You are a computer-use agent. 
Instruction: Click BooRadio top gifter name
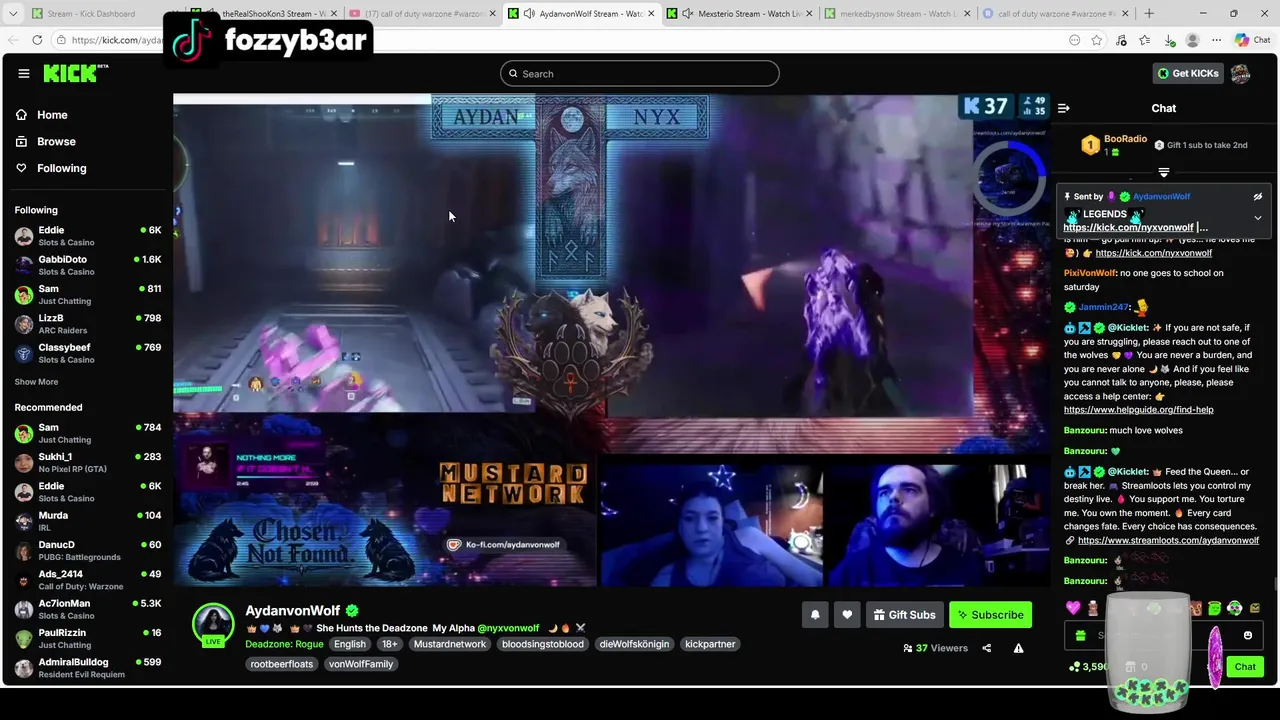click(1125, 139)
